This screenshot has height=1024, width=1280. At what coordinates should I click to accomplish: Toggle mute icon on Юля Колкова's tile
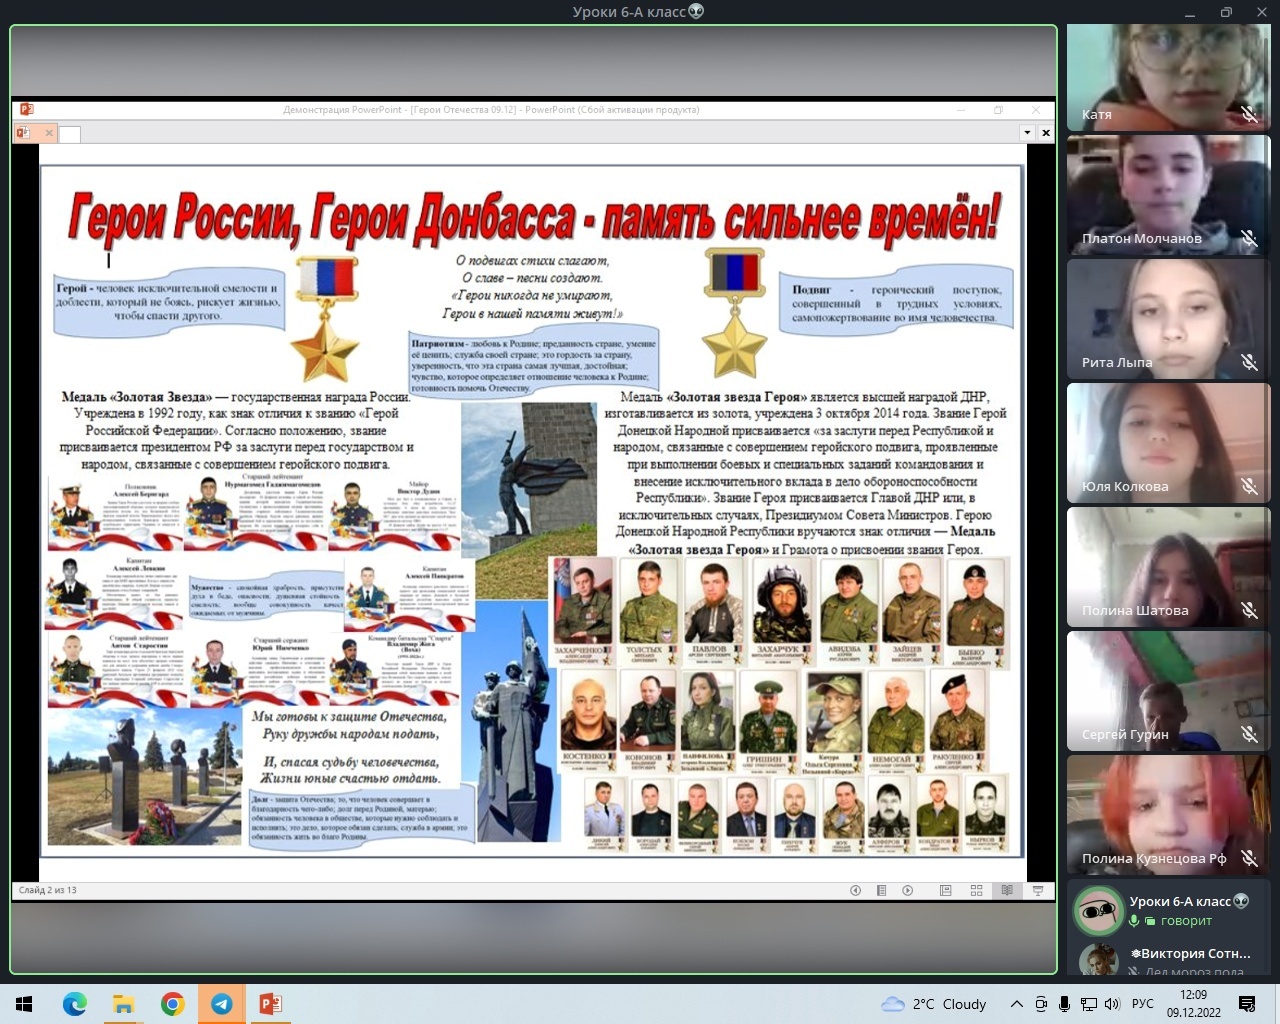point(1249,486)
